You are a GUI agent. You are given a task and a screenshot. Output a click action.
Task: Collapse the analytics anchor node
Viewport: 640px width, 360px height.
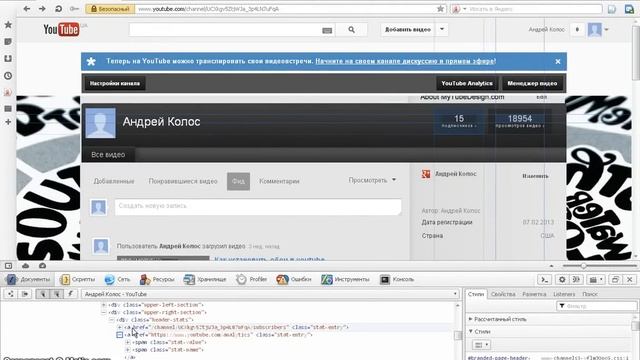119,335
